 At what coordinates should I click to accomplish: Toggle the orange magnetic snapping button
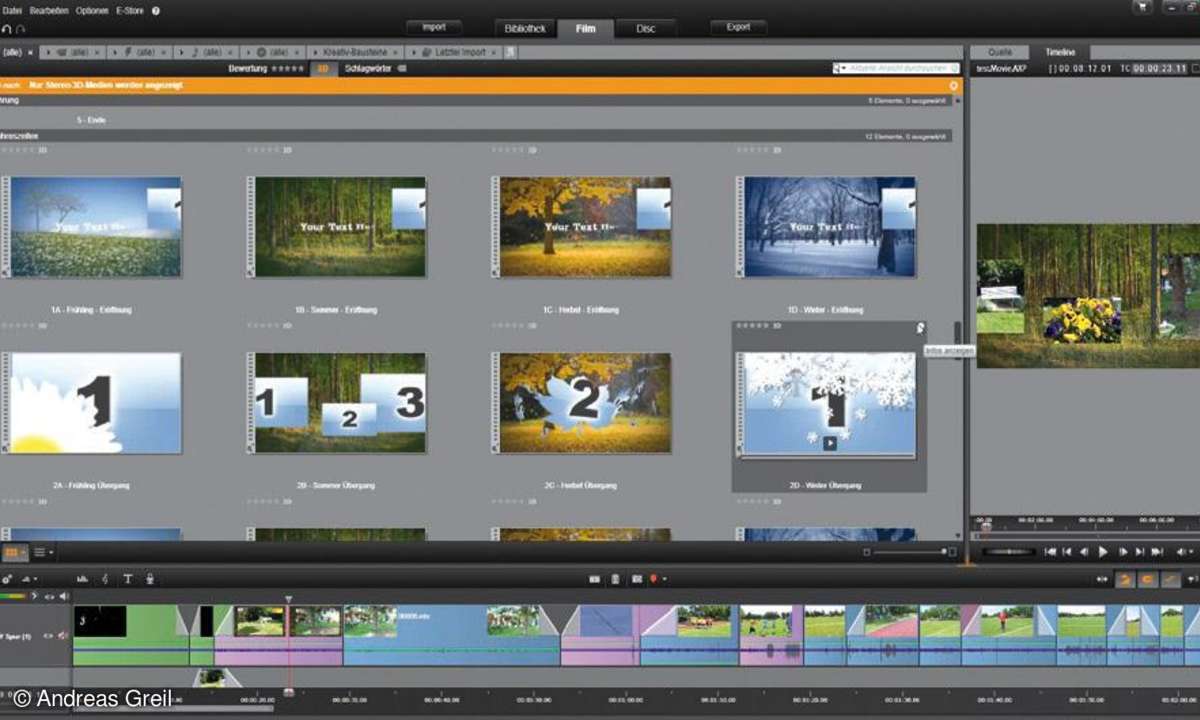coord(1125,578)
